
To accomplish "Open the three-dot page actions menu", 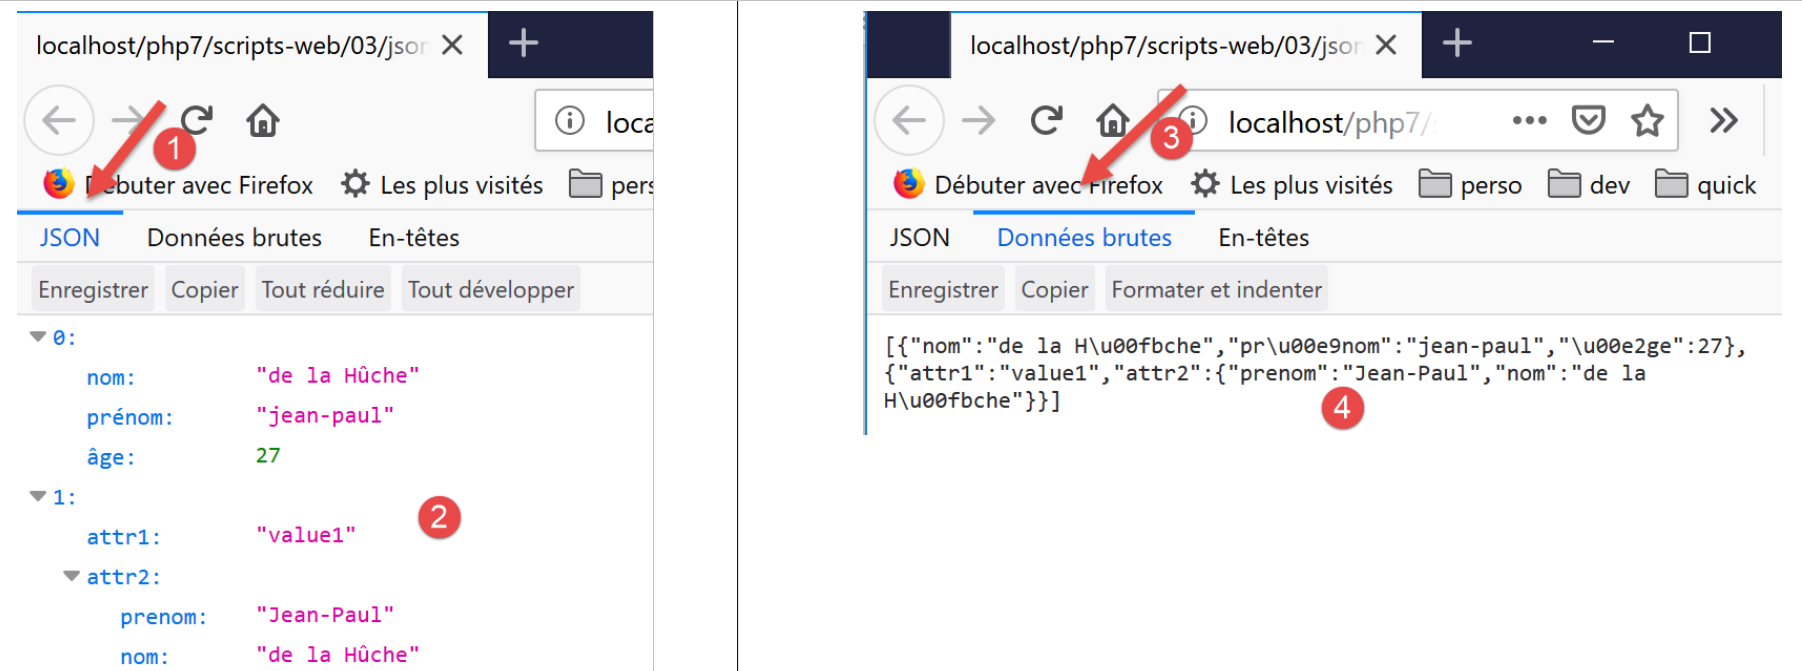I will (x=1529, y=121).
